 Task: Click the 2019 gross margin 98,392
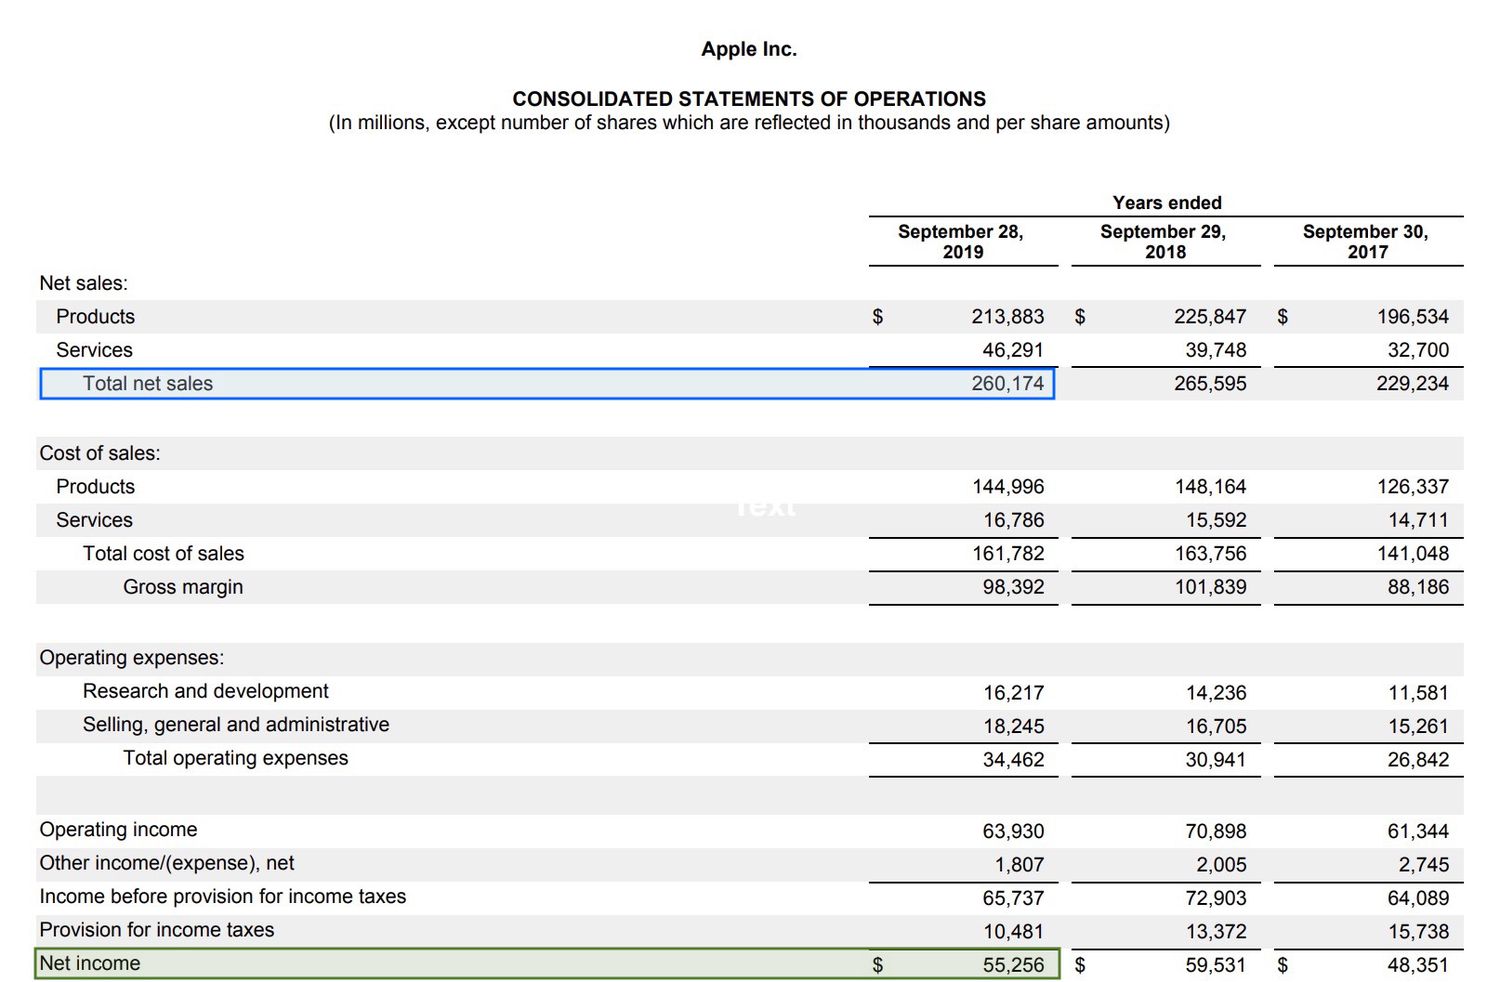click(x=1013, y=588)
